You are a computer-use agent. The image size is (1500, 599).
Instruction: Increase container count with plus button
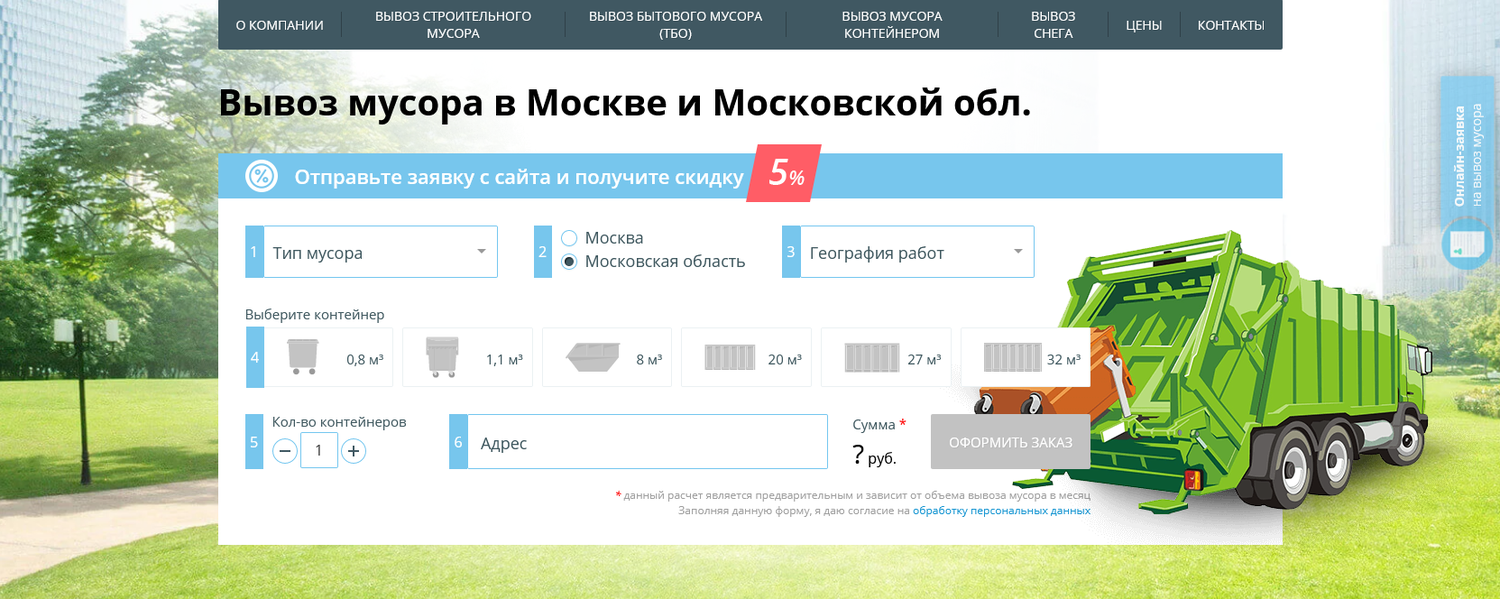point(353,451)
